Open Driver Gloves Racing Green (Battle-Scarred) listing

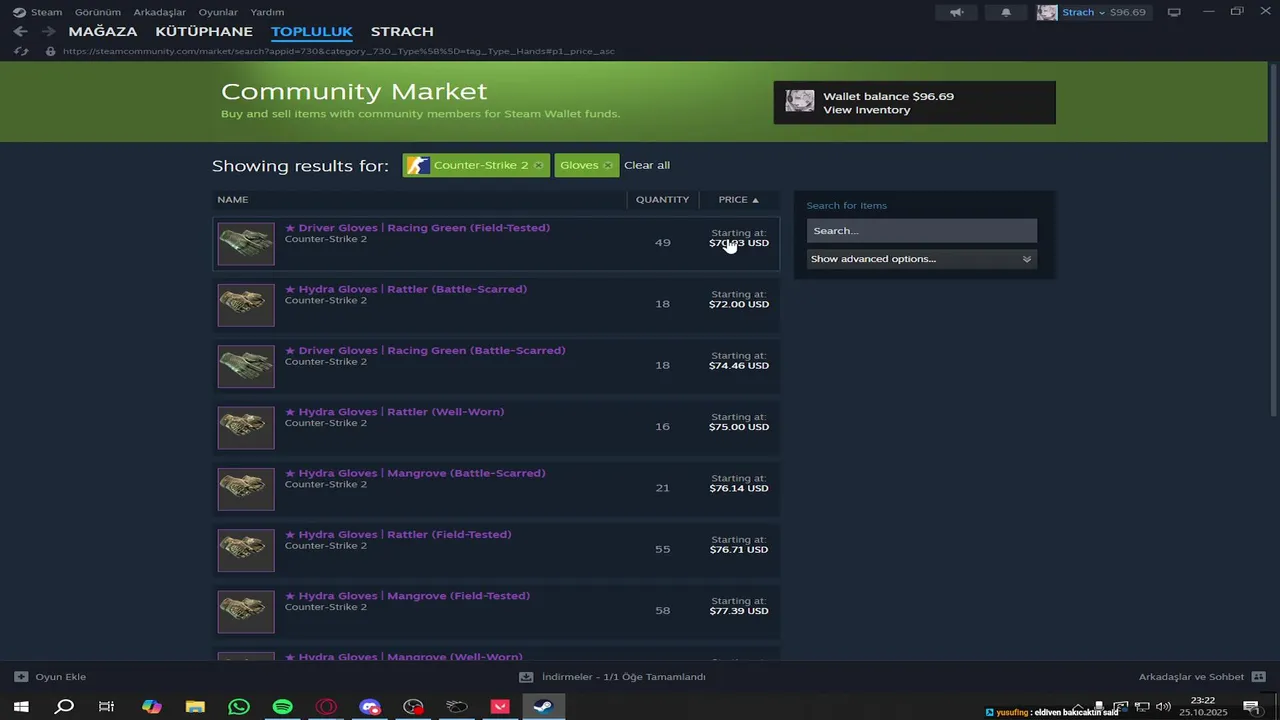coord(496,365)
